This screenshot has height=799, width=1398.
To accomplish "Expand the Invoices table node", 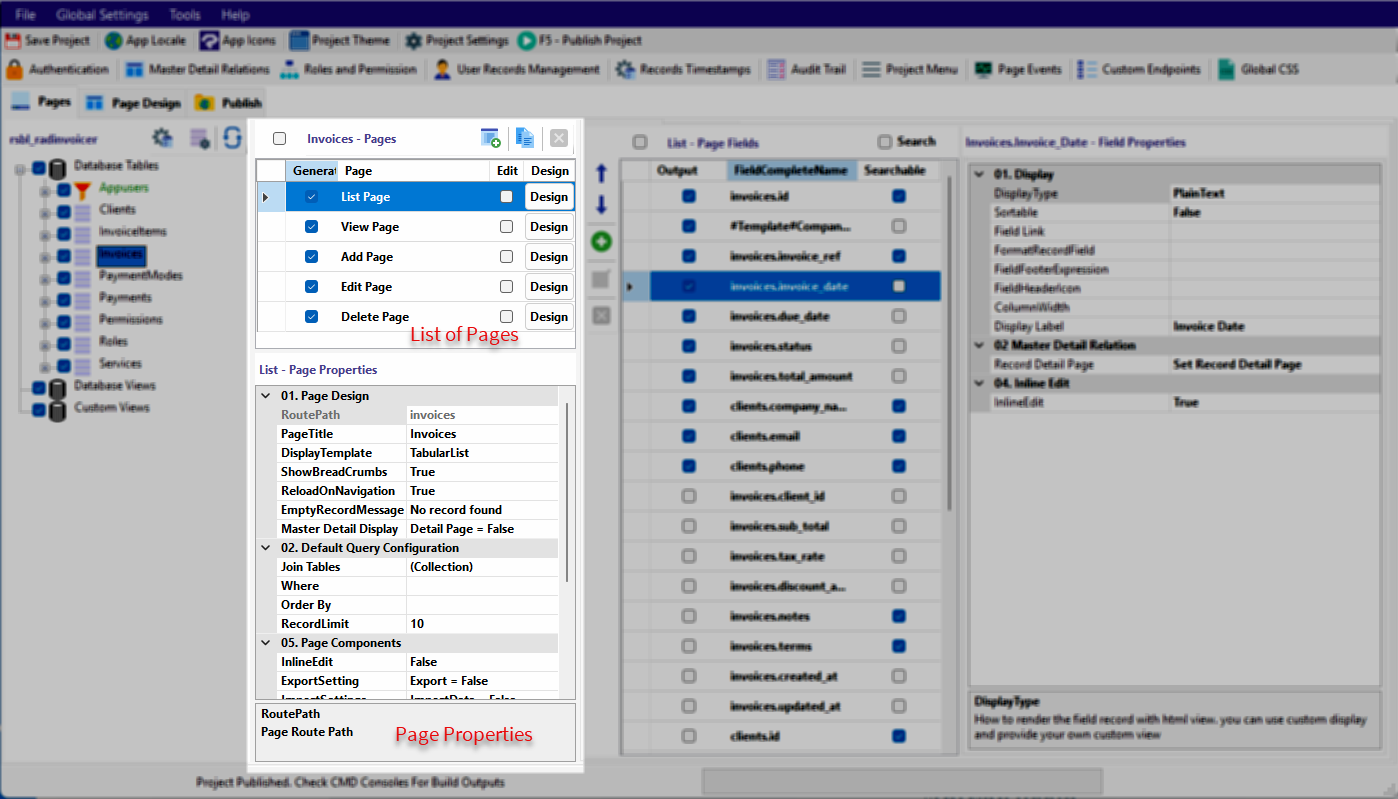I will tap(44, 255).
